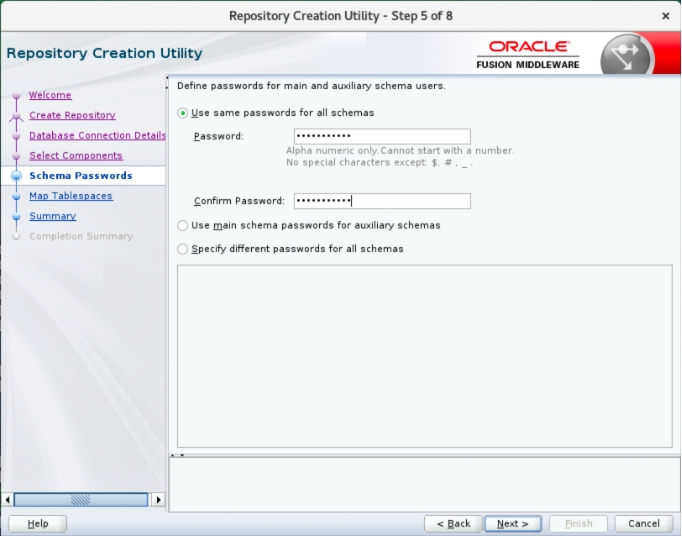Cancel the Repository Creation Utility
The width and height of the screenshot is (682, 536).
[x=644, y=523]
